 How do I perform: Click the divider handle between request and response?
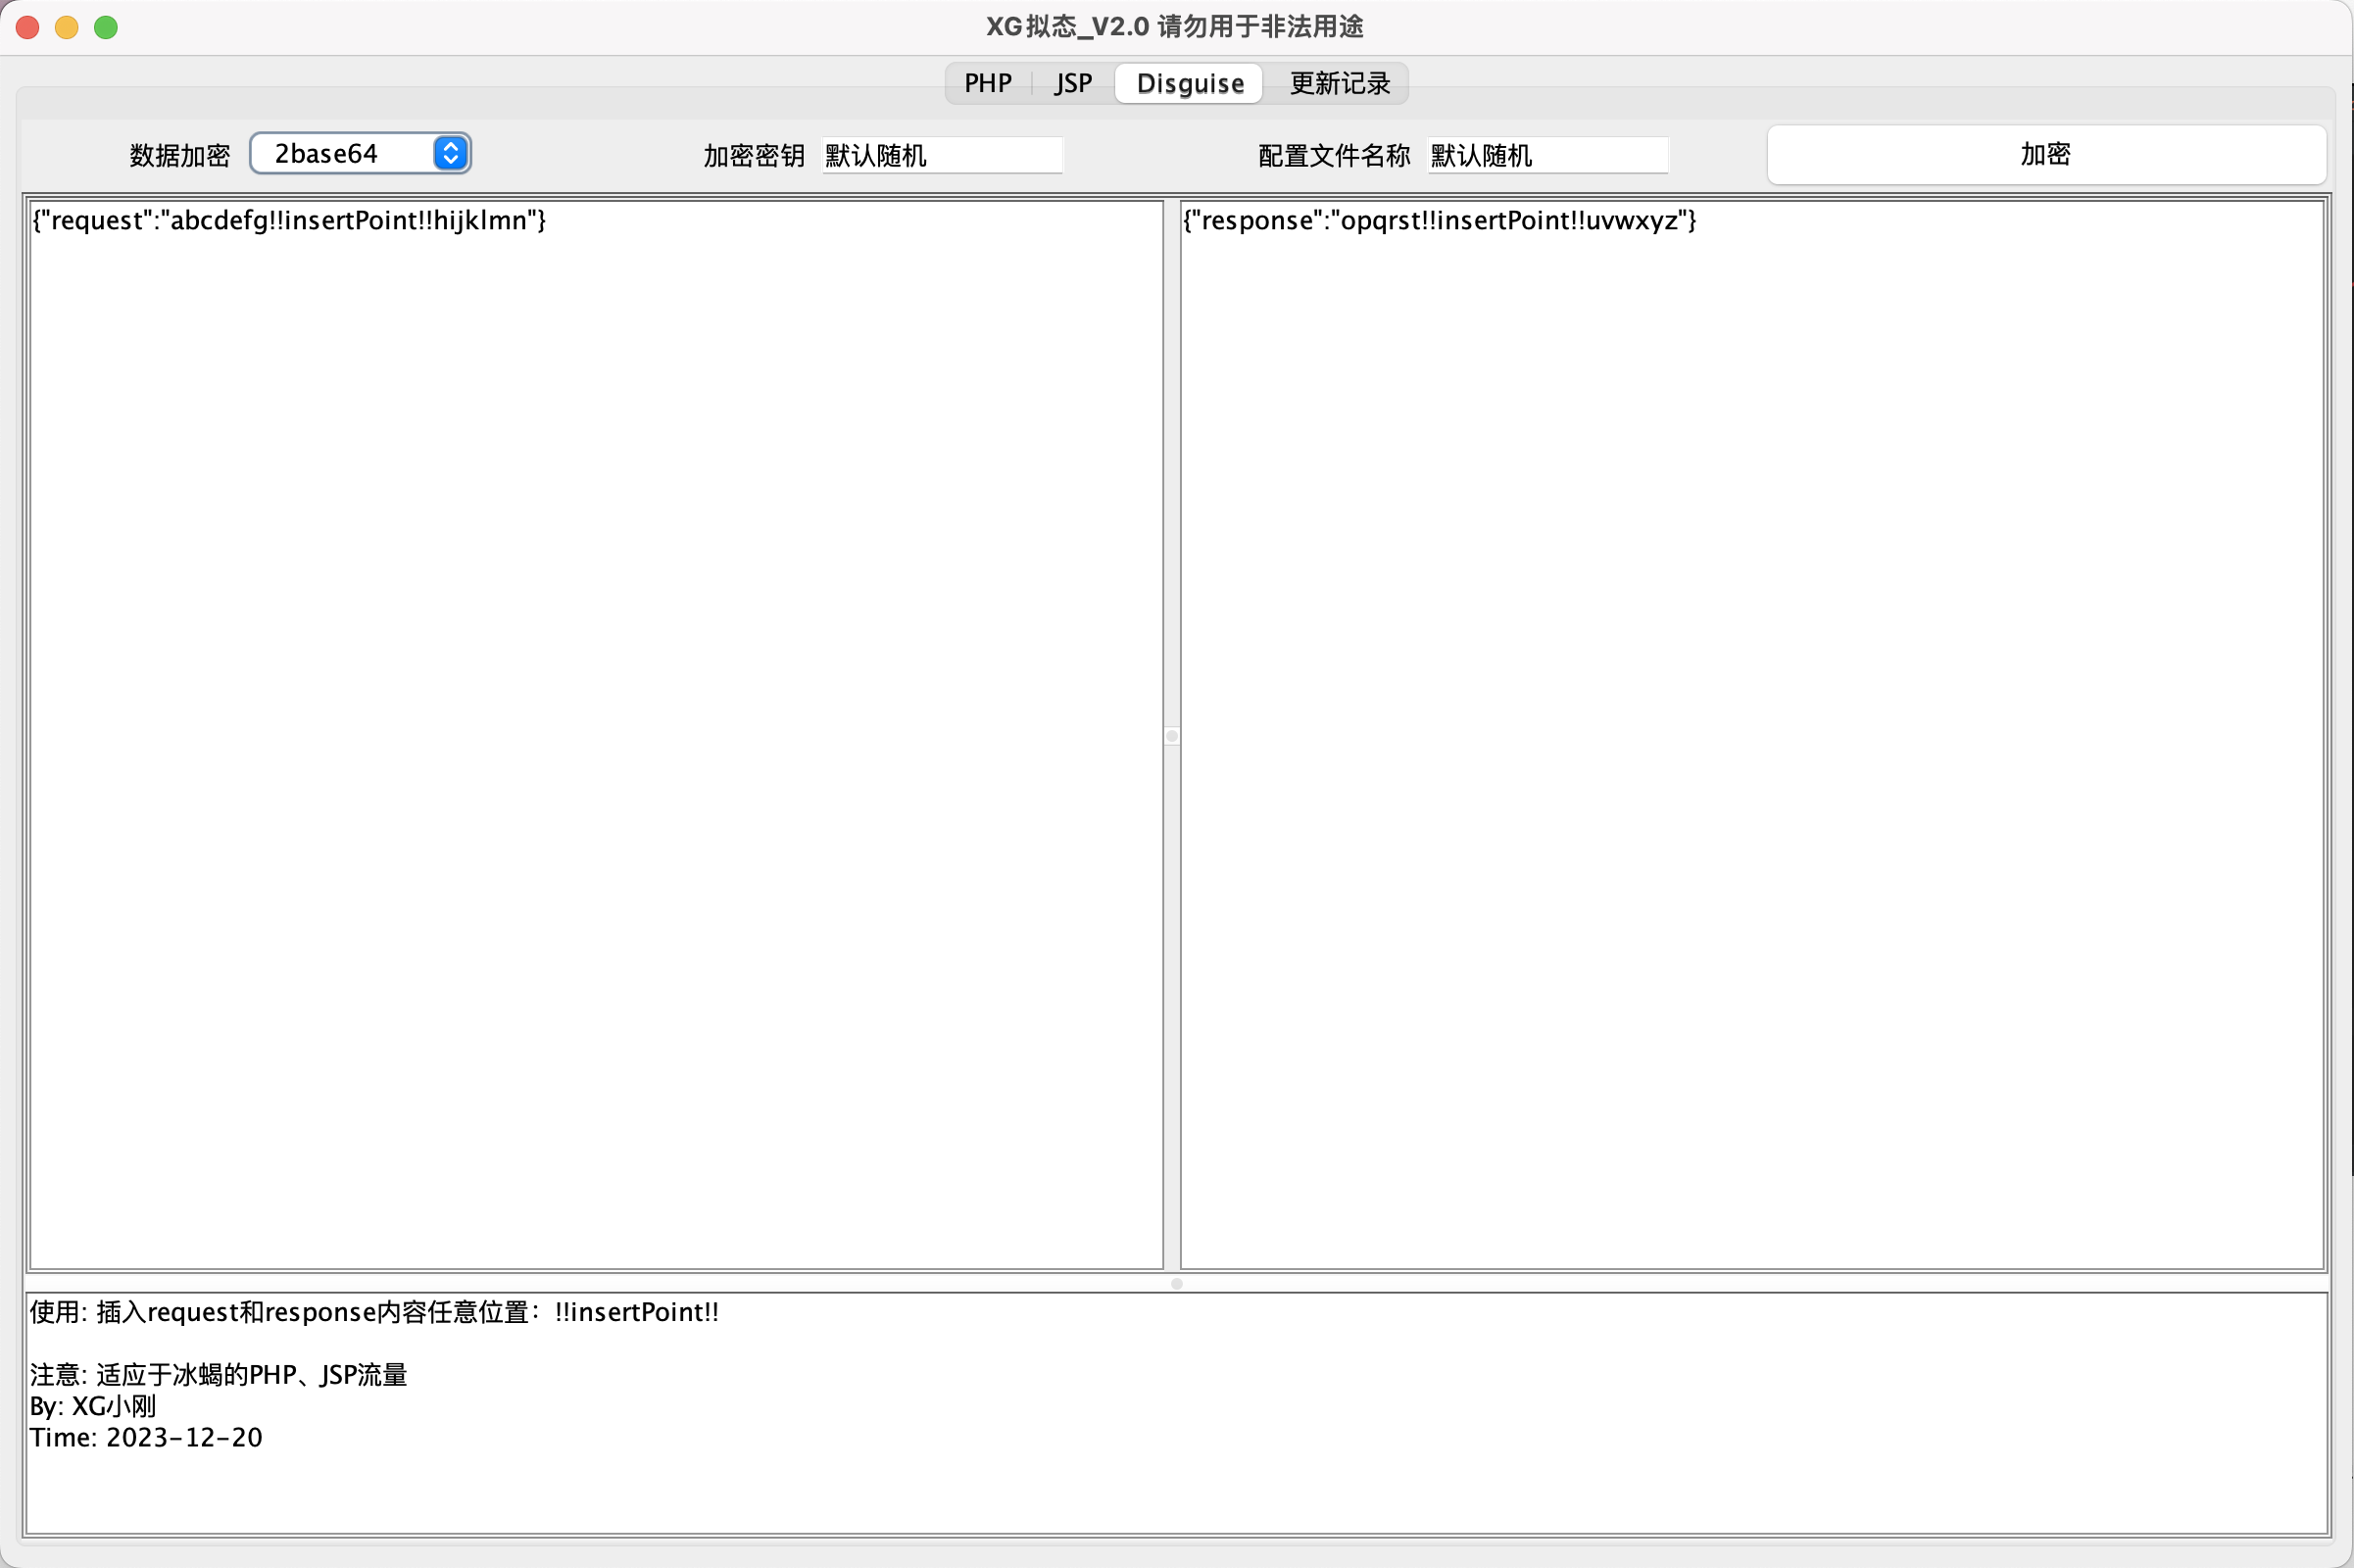1172,736
